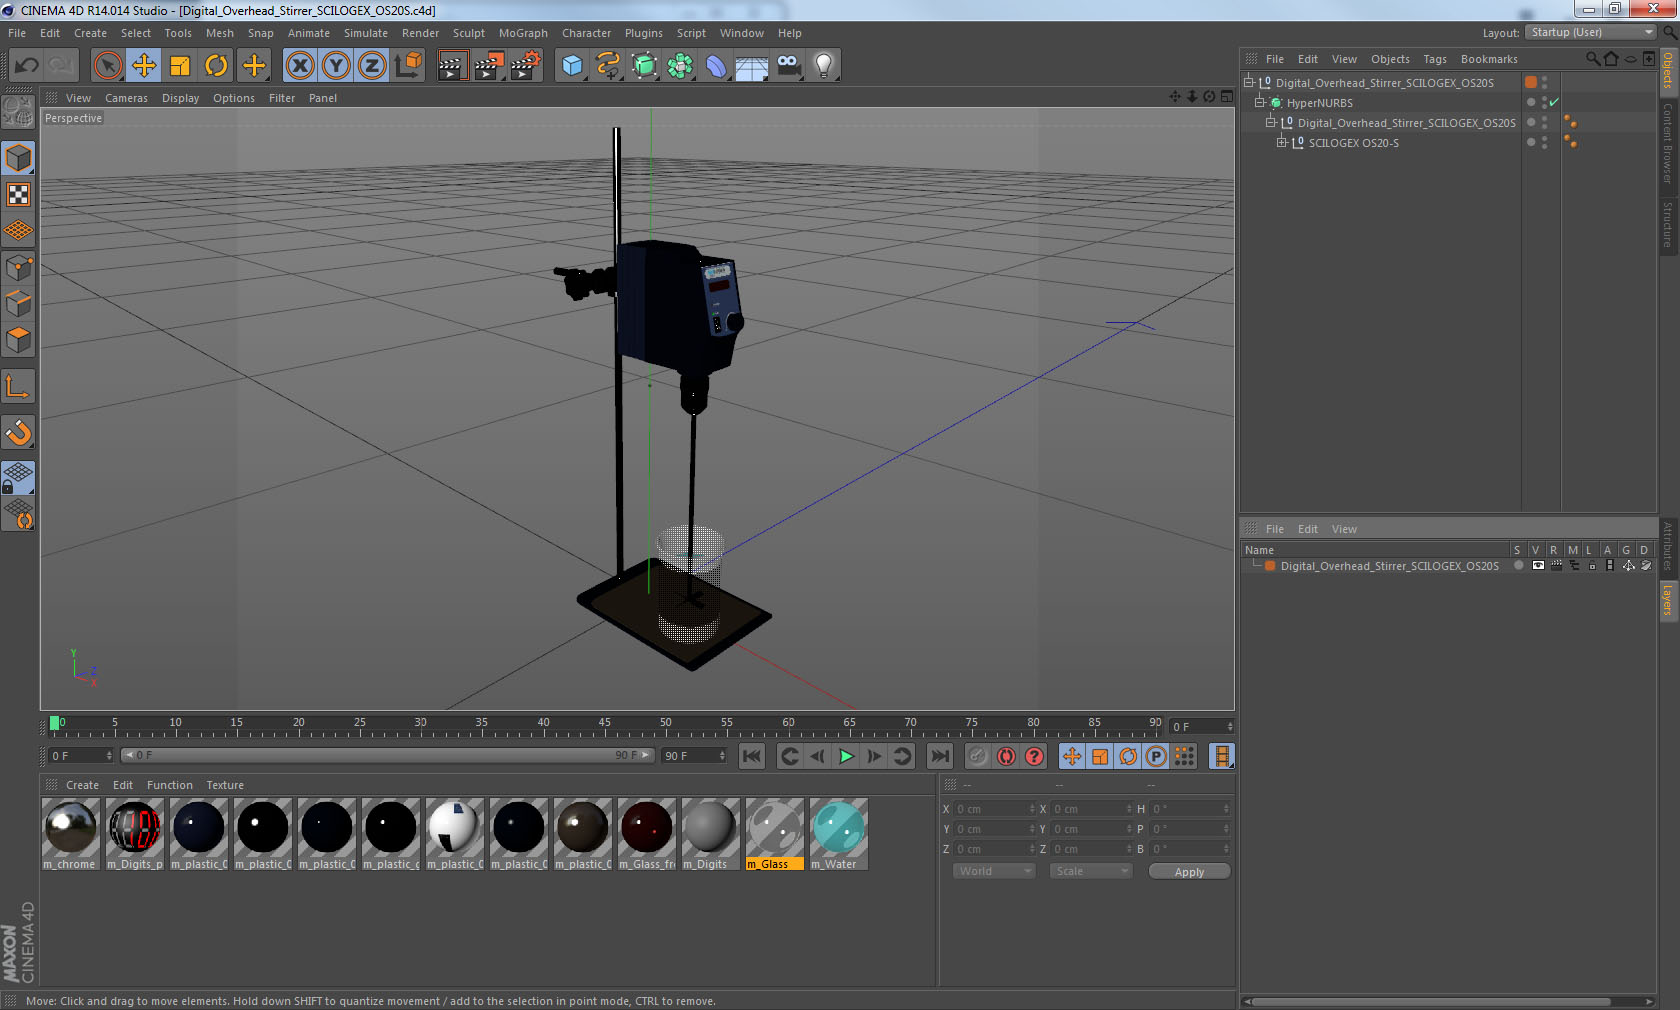The width and height of the screenshot is (1680, 1010).
Task: Open the deformer objects icon
Action: [x=716, y=66]
